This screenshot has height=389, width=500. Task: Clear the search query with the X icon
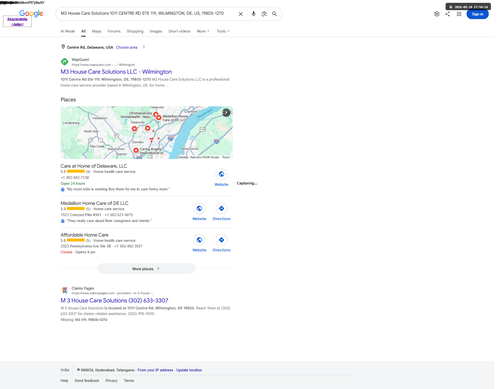[x=241, y=14]
